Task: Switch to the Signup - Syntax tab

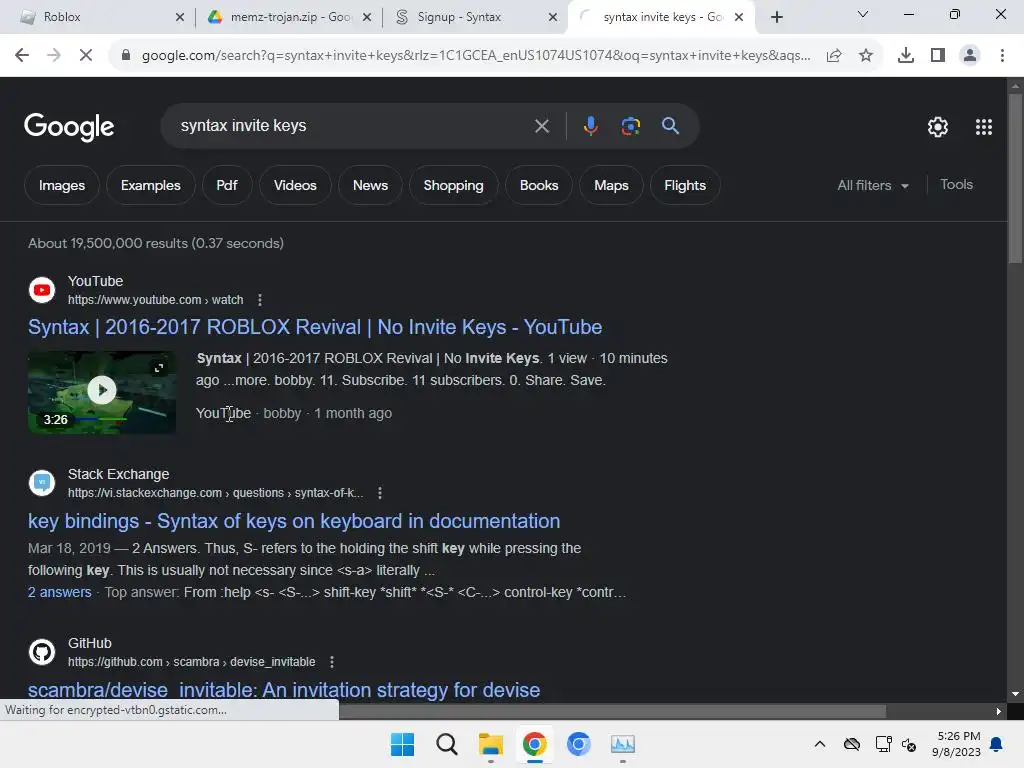Action: (474, 17)
